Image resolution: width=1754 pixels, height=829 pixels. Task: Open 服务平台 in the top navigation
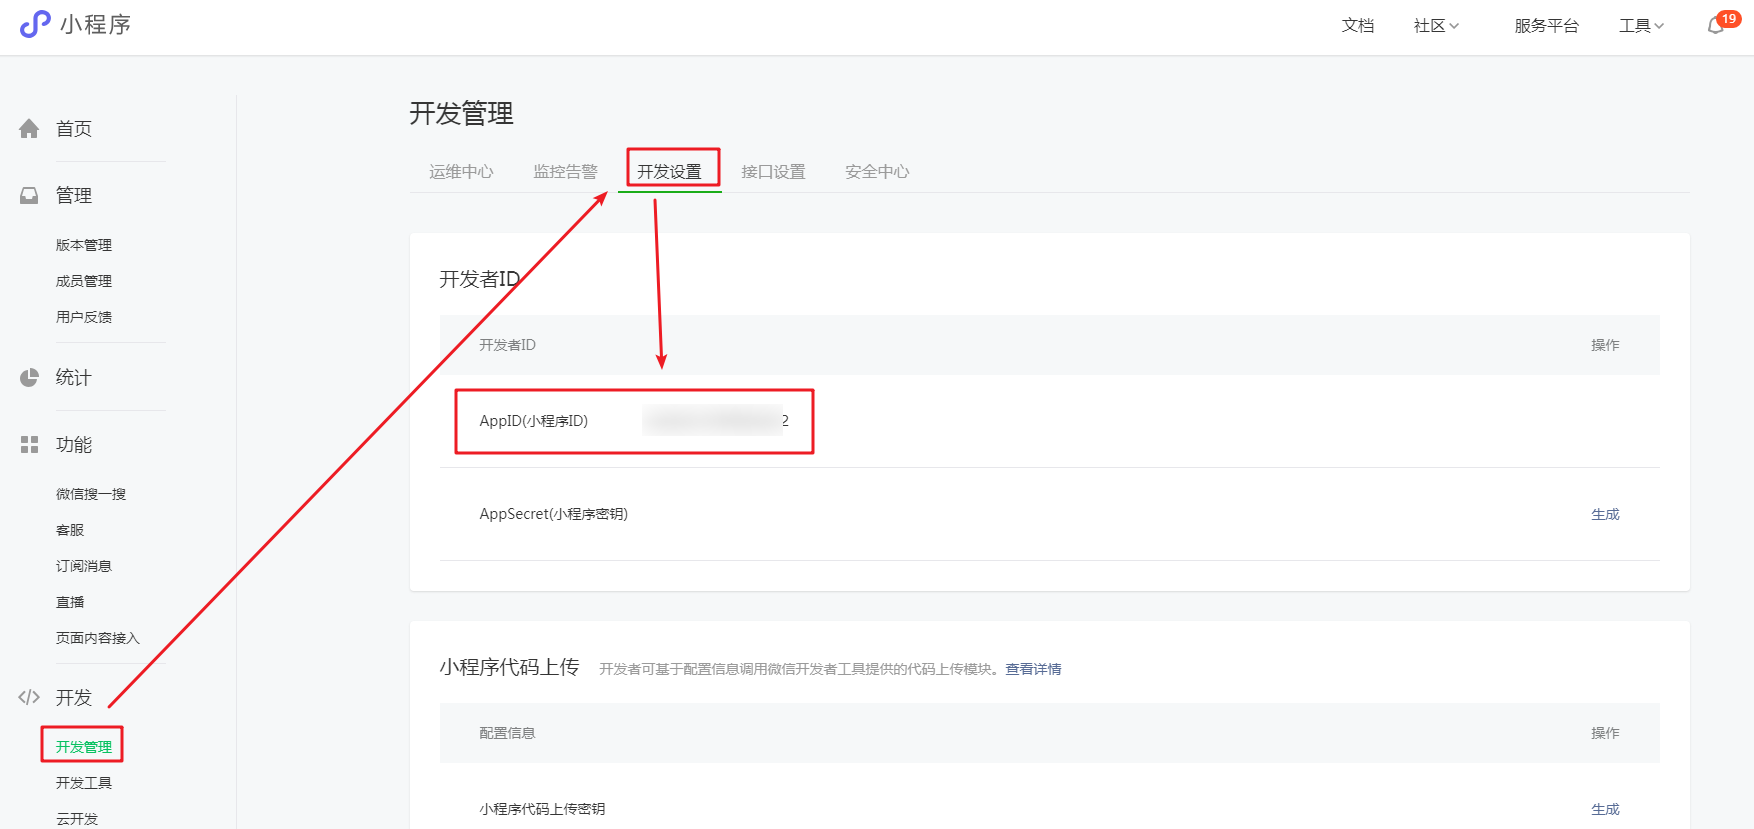(x=1546, y=26)
